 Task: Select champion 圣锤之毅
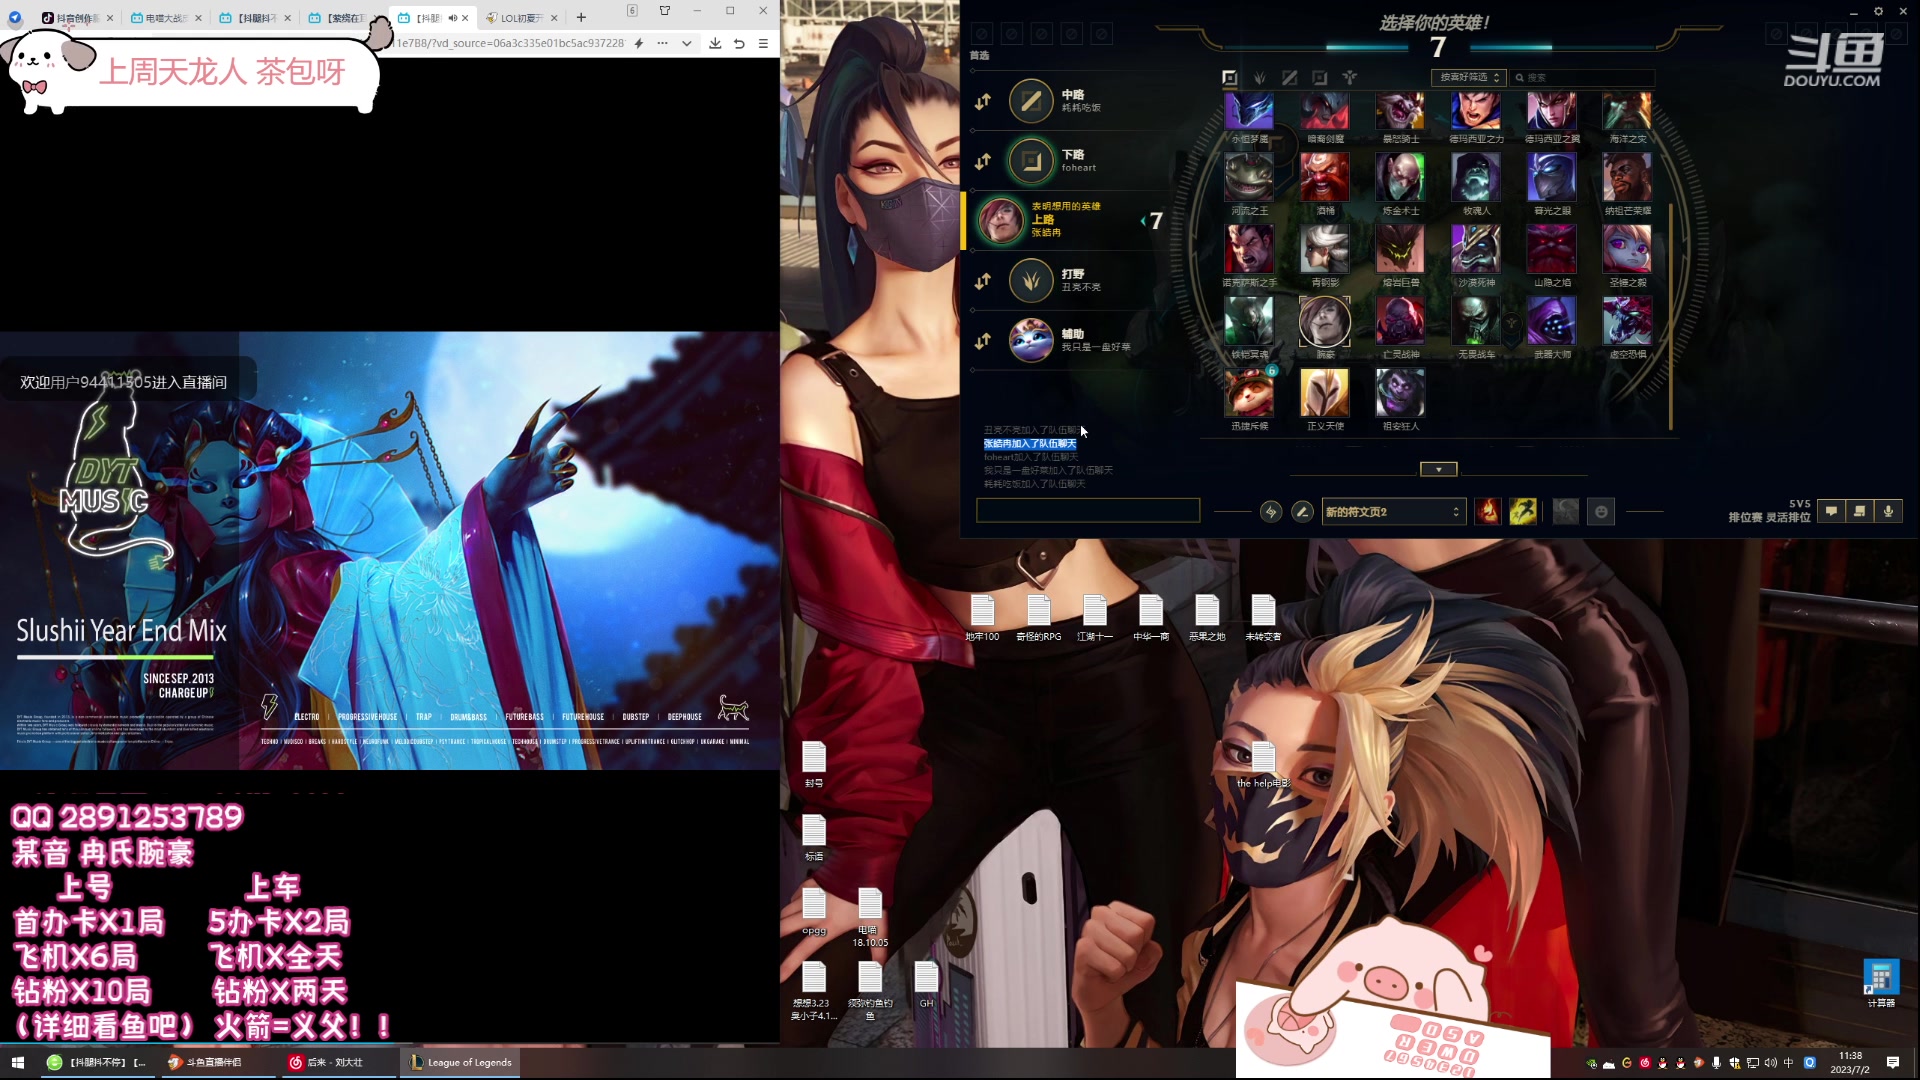point(1628,249)
